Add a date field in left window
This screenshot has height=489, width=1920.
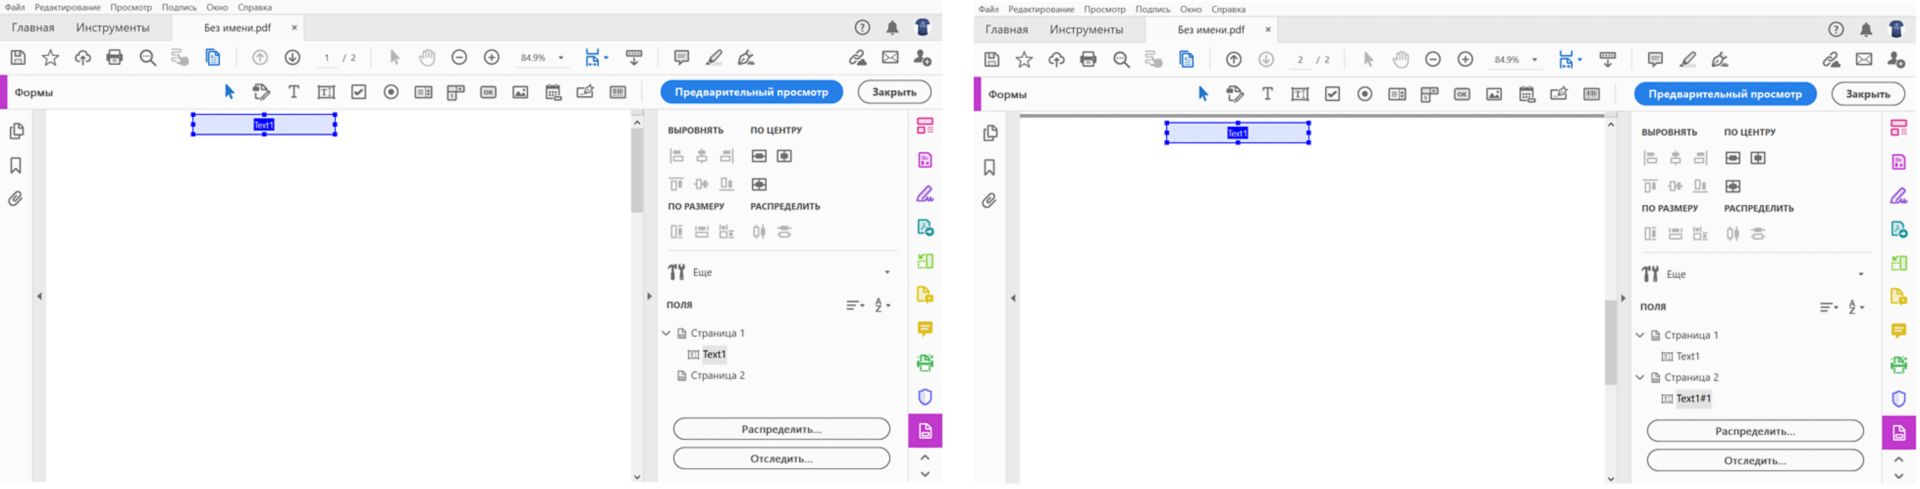[553, 92]
